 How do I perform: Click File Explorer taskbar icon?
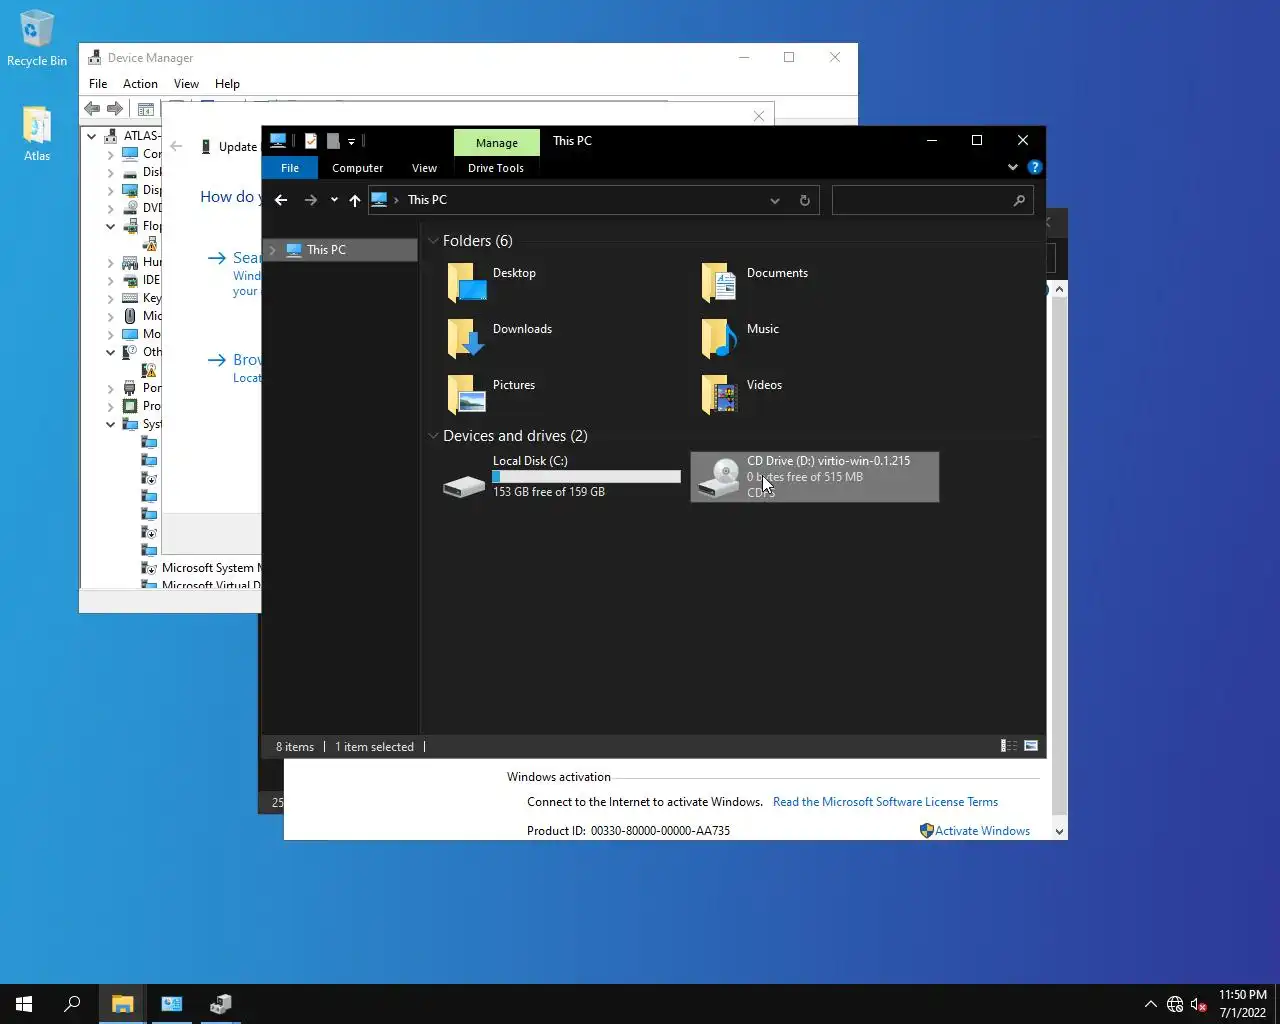click(x=123, y=1004)
